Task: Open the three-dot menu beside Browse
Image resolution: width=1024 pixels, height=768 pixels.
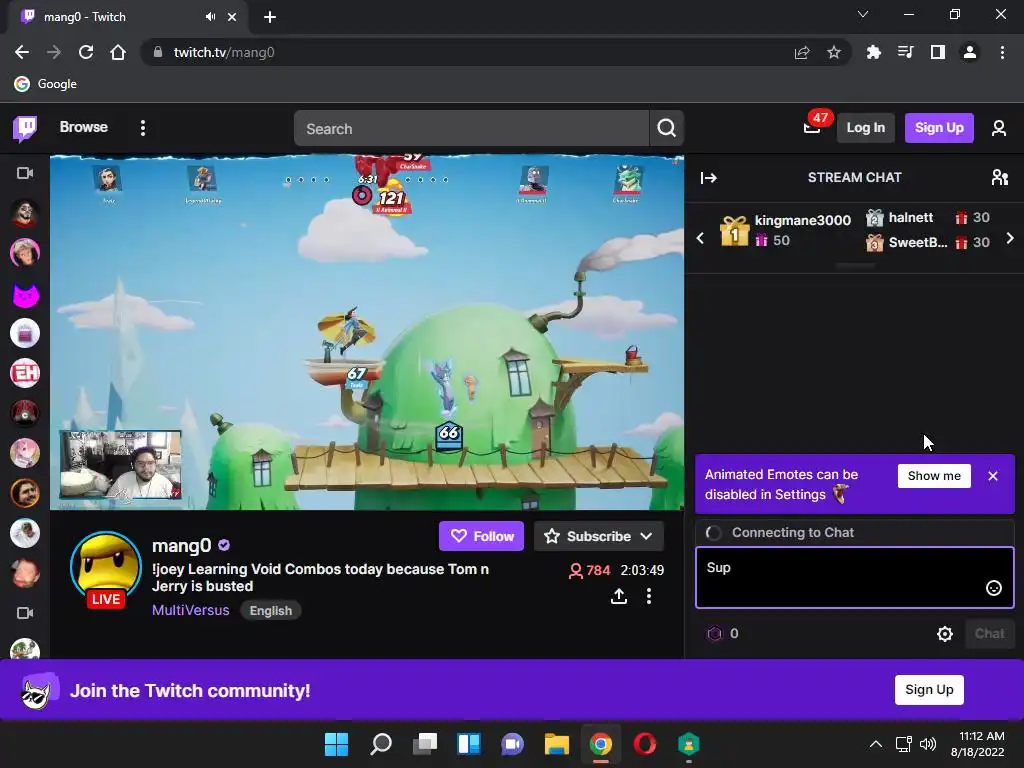Action: pyautogui.click(x=142, y=128)
